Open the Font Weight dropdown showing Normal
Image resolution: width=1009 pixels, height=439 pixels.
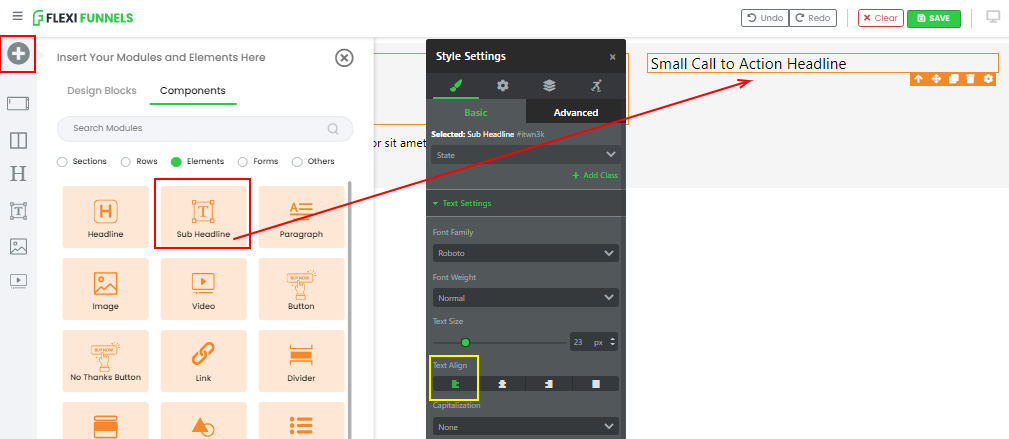click(526, 298)
